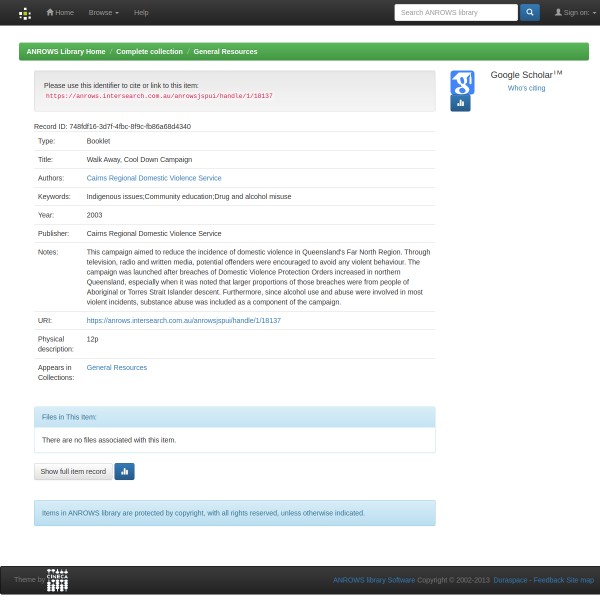Image resolution: width=600 pixels, height=600 pixels.
Task: Click the Who's citing link
Action: tap(526, 88)
